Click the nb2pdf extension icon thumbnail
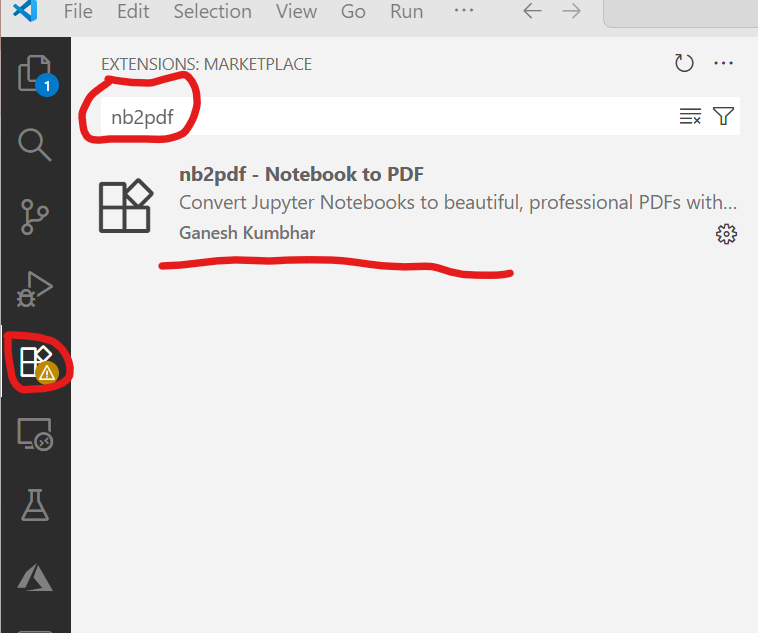 point(126,206)
